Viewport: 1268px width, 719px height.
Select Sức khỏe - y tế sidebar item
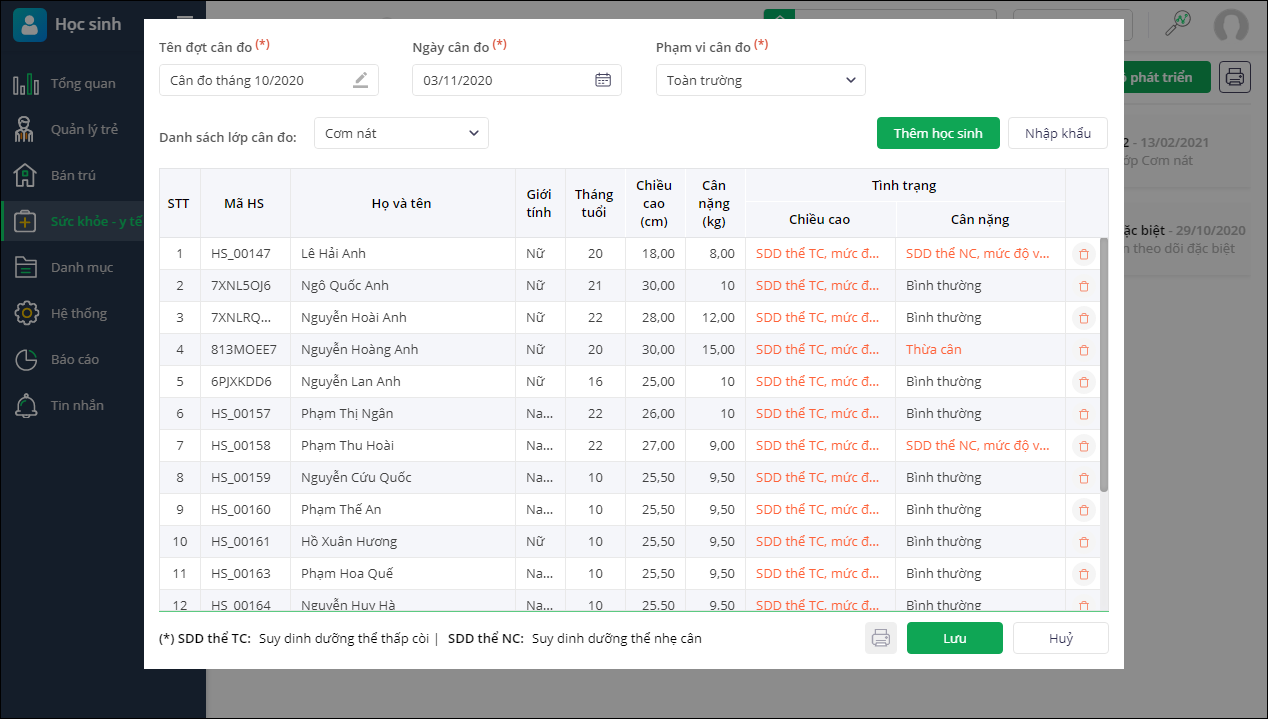tap(72, 221)
